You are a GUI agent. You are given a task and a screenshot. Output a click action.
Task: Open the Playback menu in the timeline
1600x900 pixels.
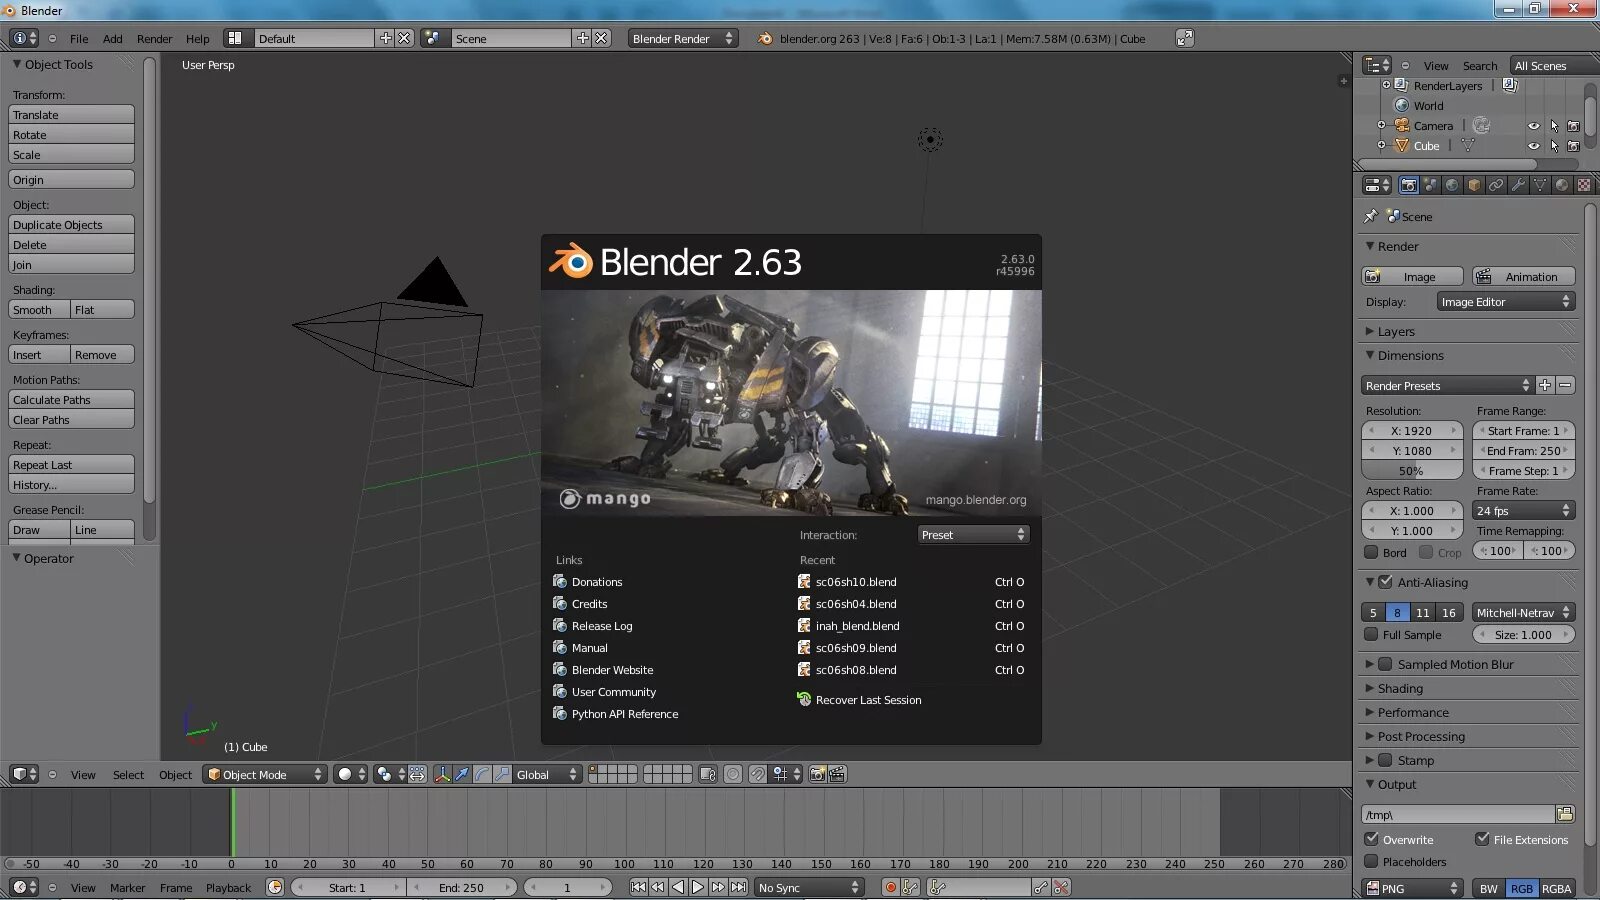[x=228, y=888]
